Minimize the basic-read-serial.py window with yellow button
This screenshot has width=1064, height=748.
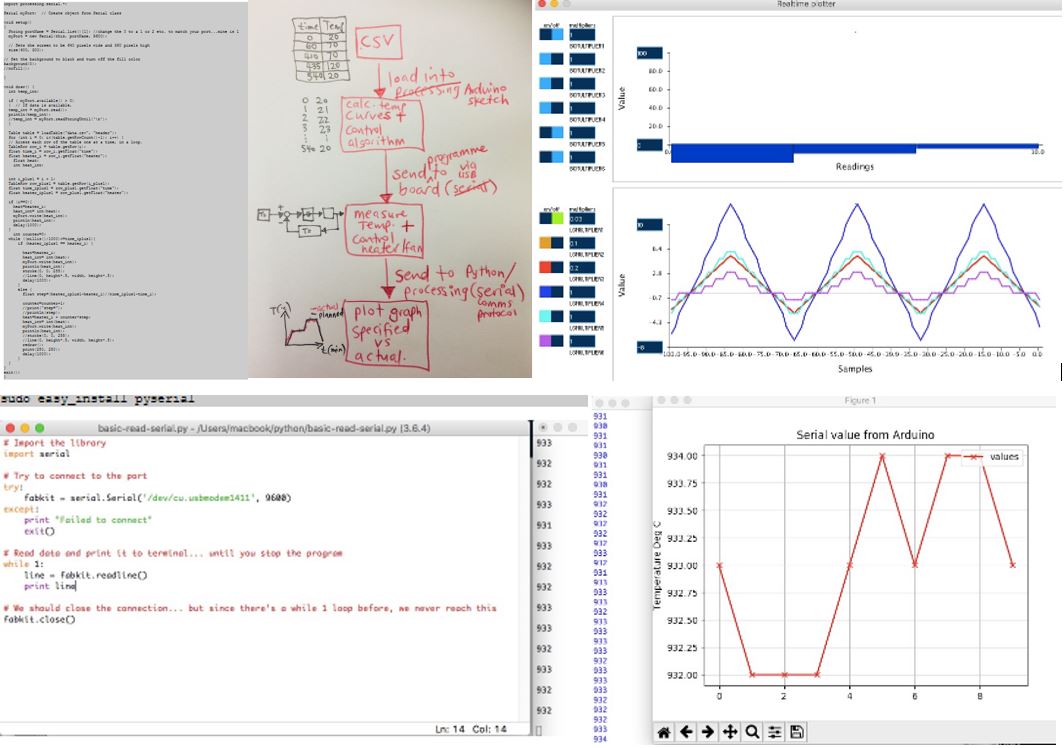pos(25,428)
